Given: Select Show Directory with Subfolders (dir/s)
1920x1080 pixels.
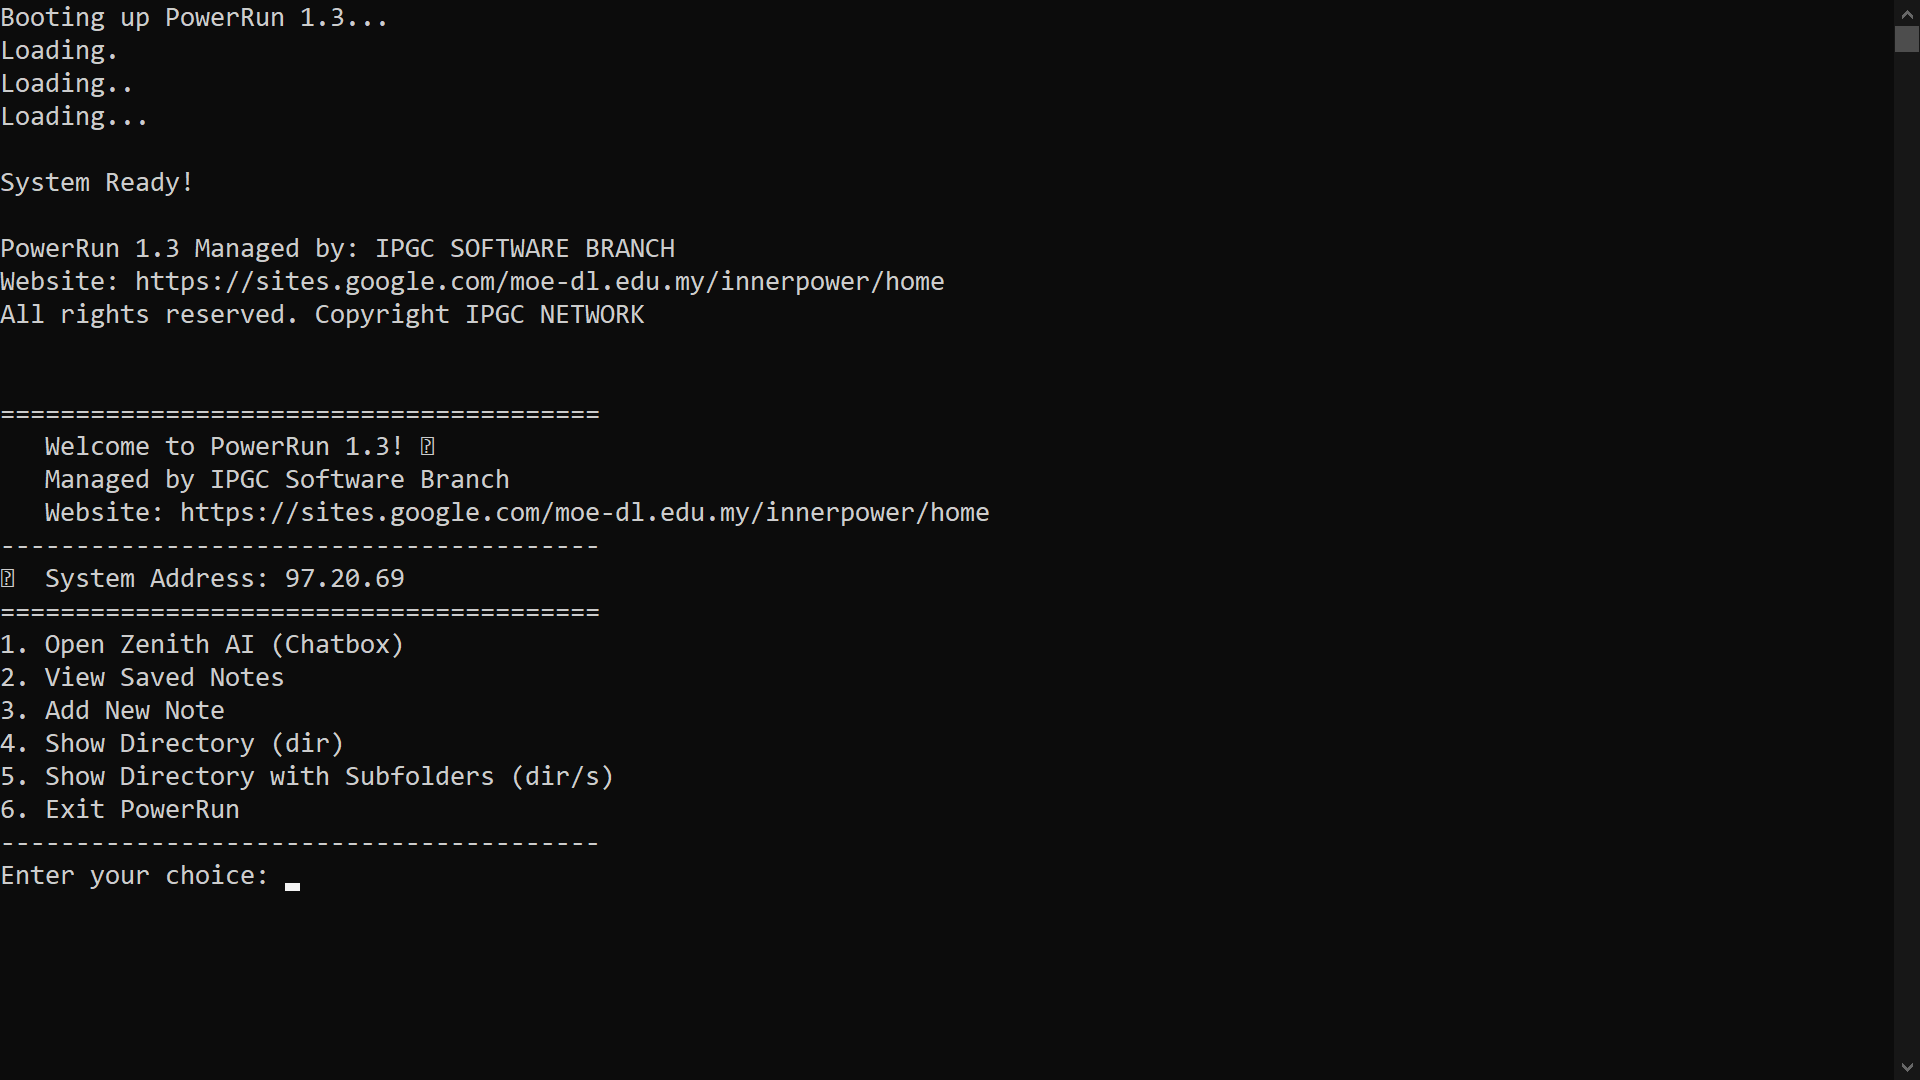Looking at the screenshot, I should point(307,777).
